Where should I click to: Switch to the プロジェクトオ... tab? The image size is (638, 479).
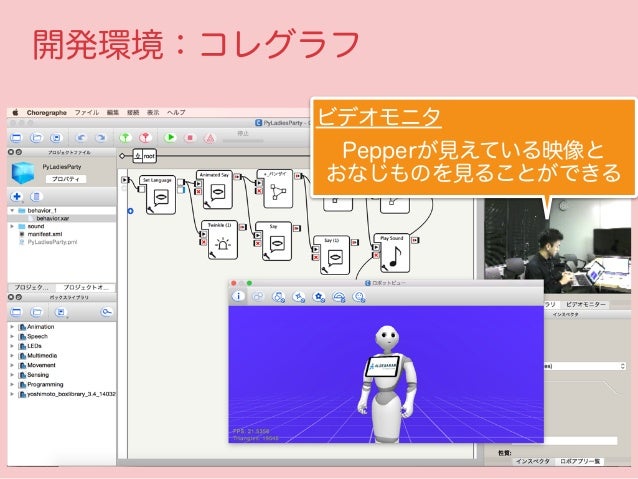pyautogui.click(x=85, y=288)
